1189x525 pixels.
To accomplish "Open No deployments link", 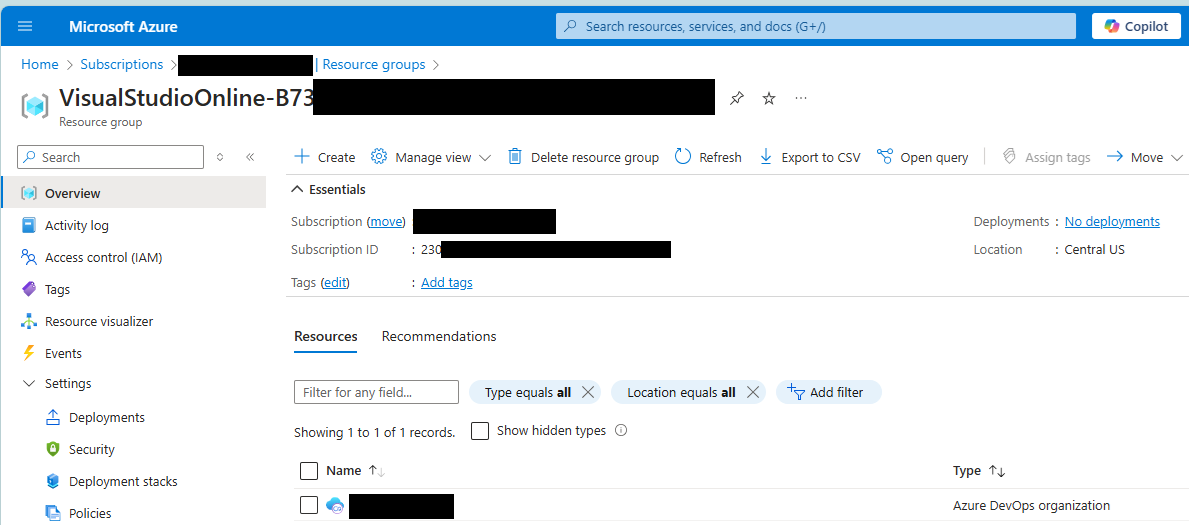I will coord(1112,222).
